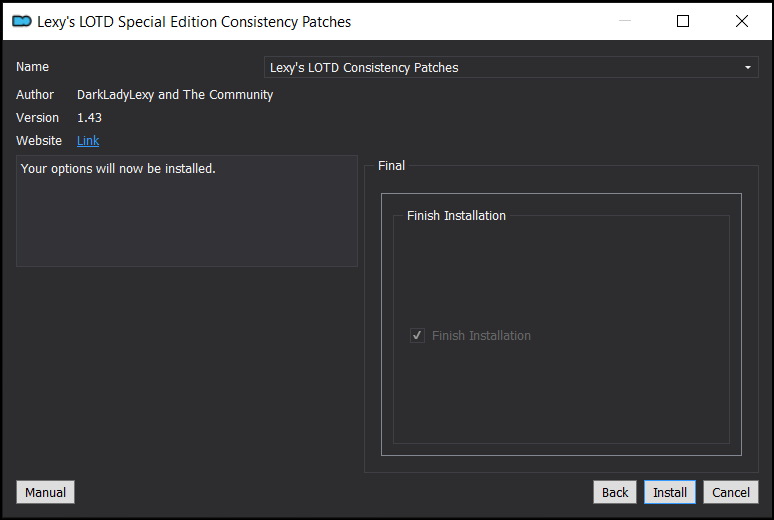
Task: Click the description box saying options will be installed
Action: (x=187, y=211)
